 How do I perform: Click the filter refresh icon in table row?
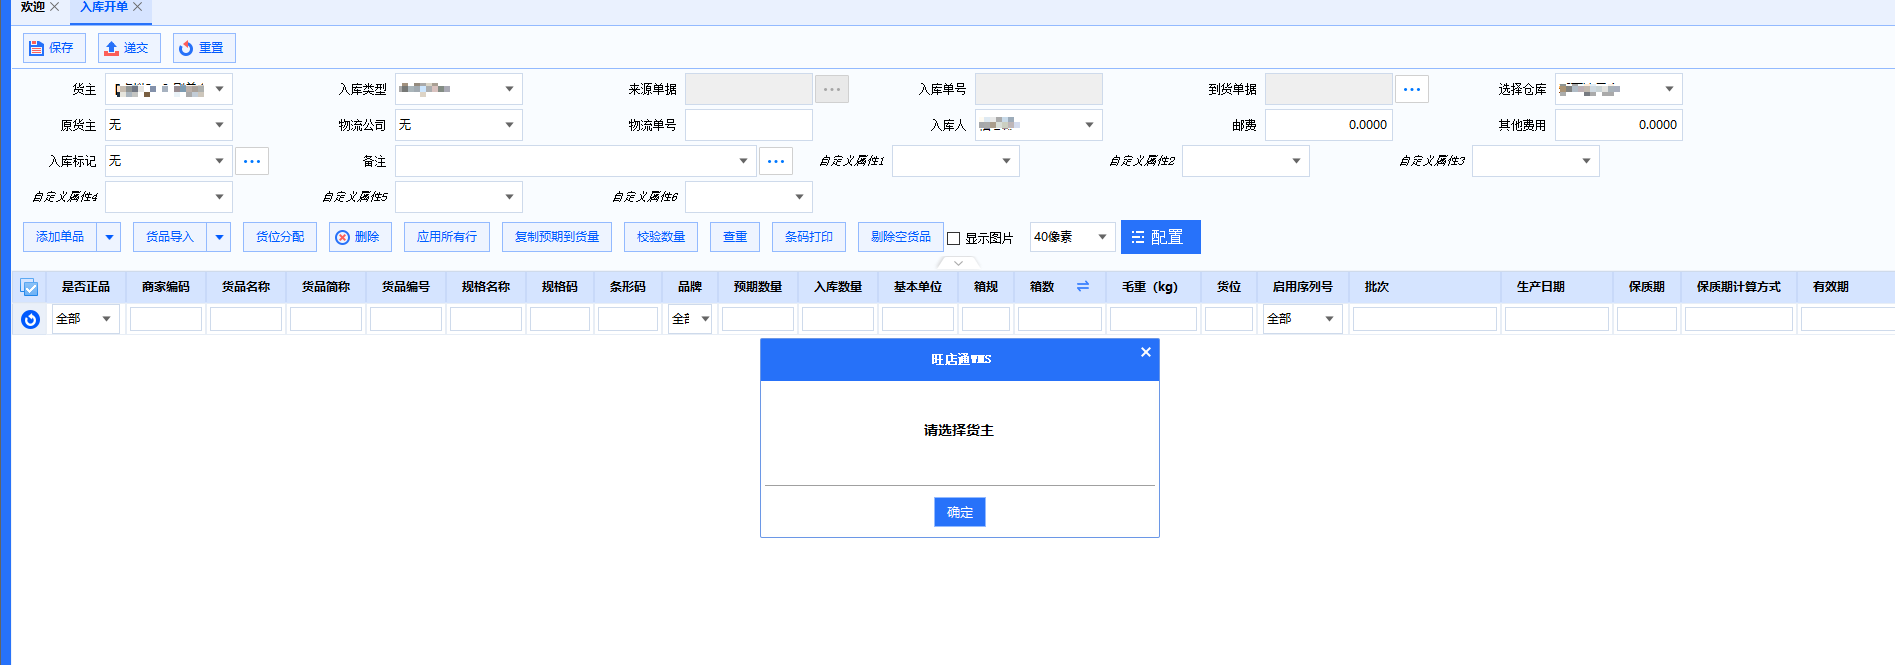tap(30, 319)
